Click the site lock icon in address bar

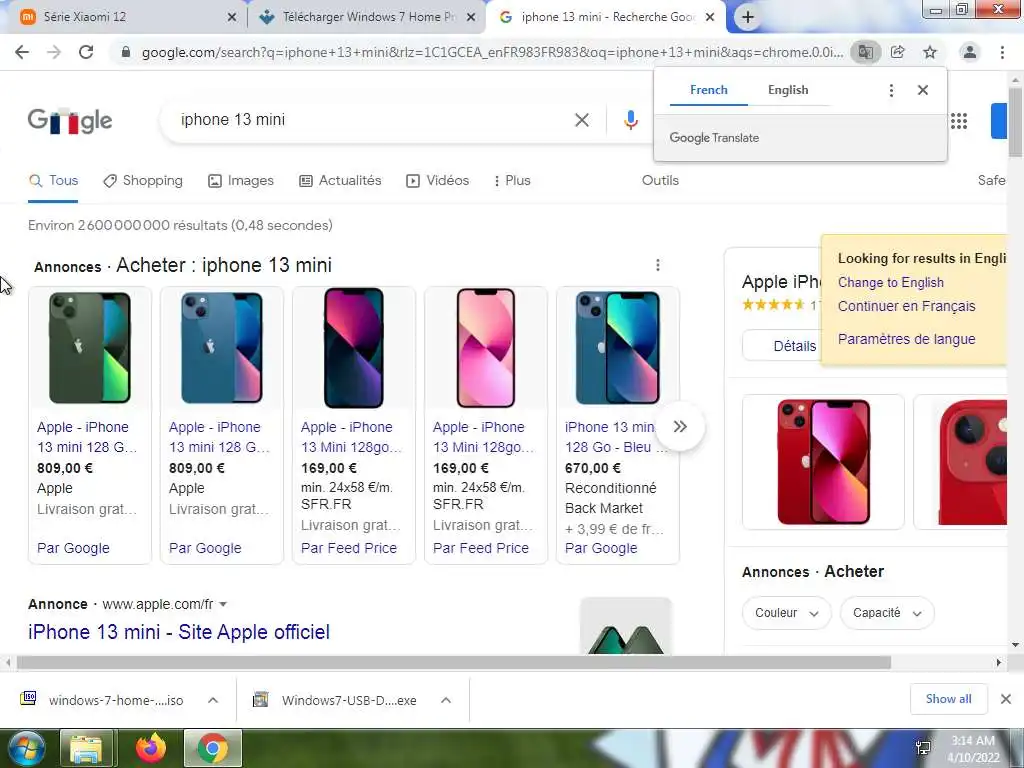tap(126, 52)
